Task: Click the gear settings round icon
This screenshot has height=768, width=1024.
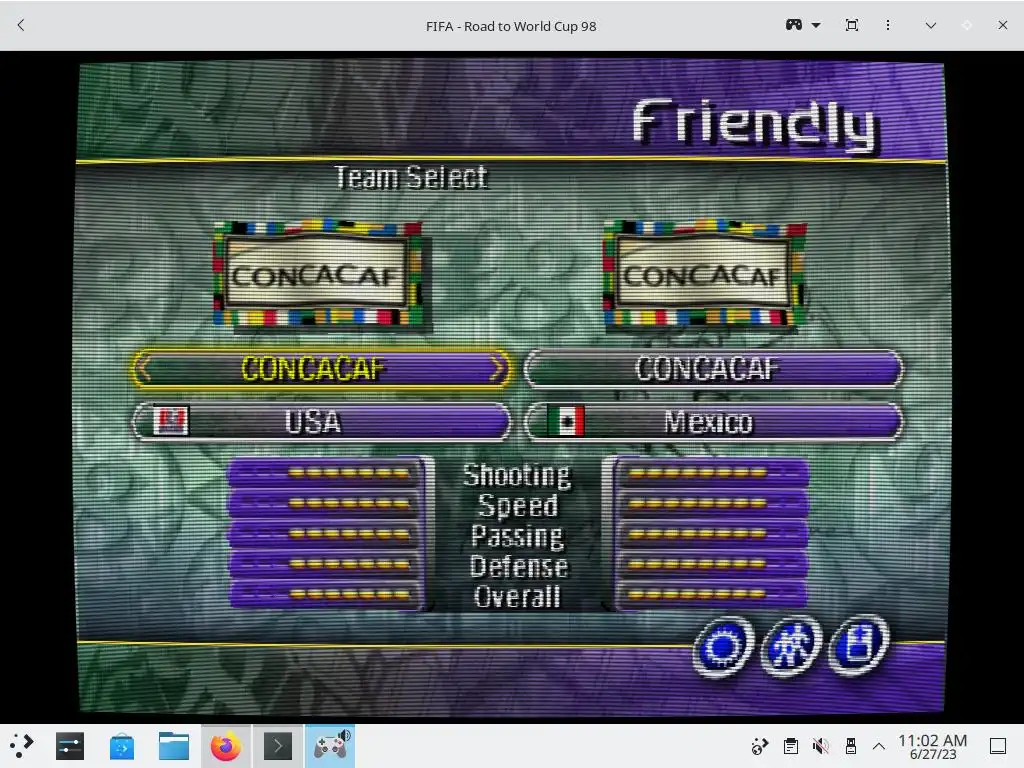Action: tap(723, 647)
